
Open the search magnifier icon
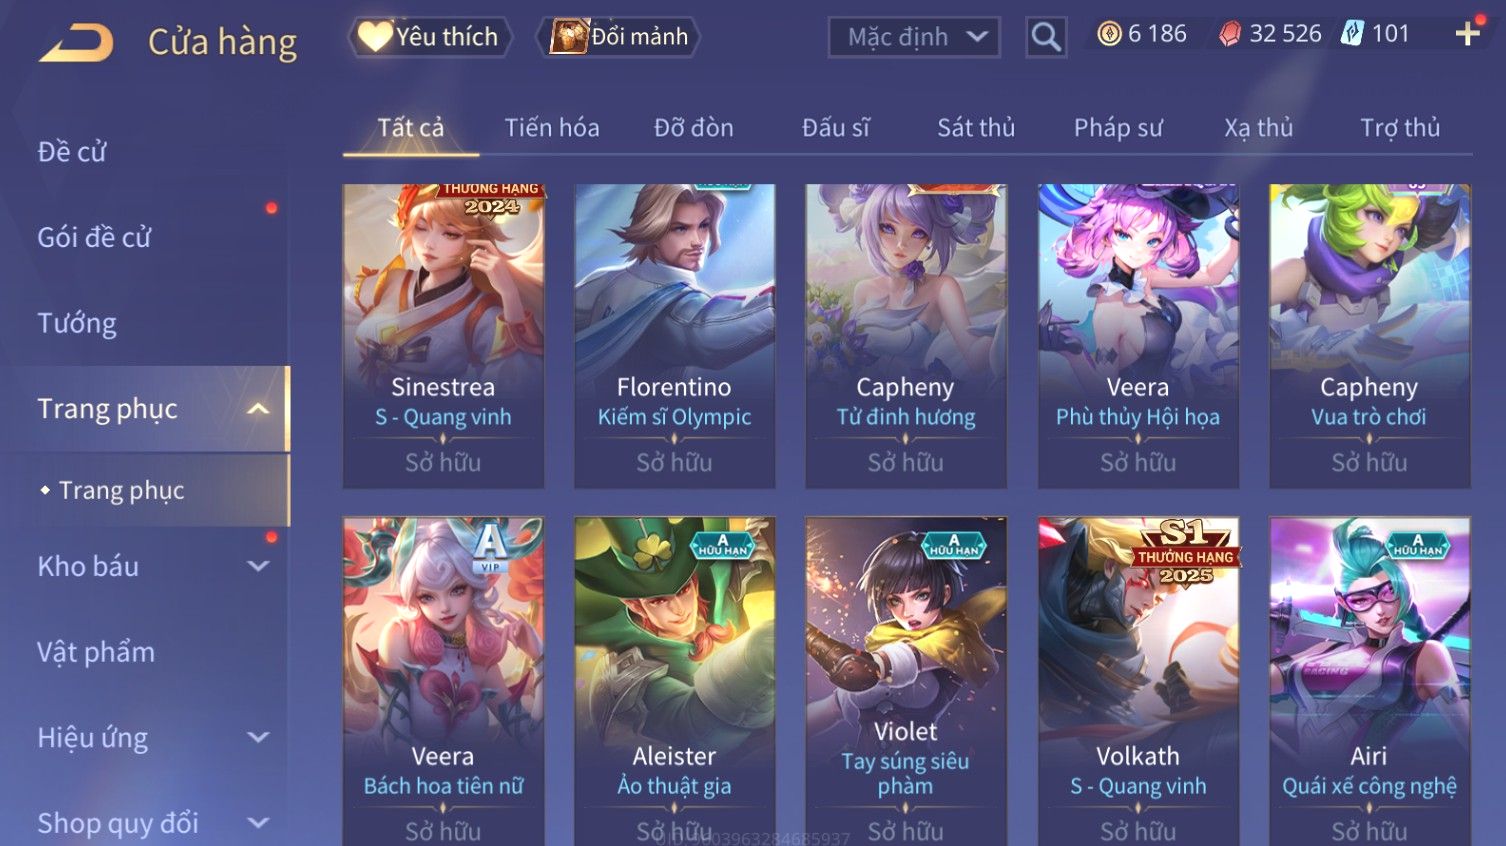tap(1046, 37)
